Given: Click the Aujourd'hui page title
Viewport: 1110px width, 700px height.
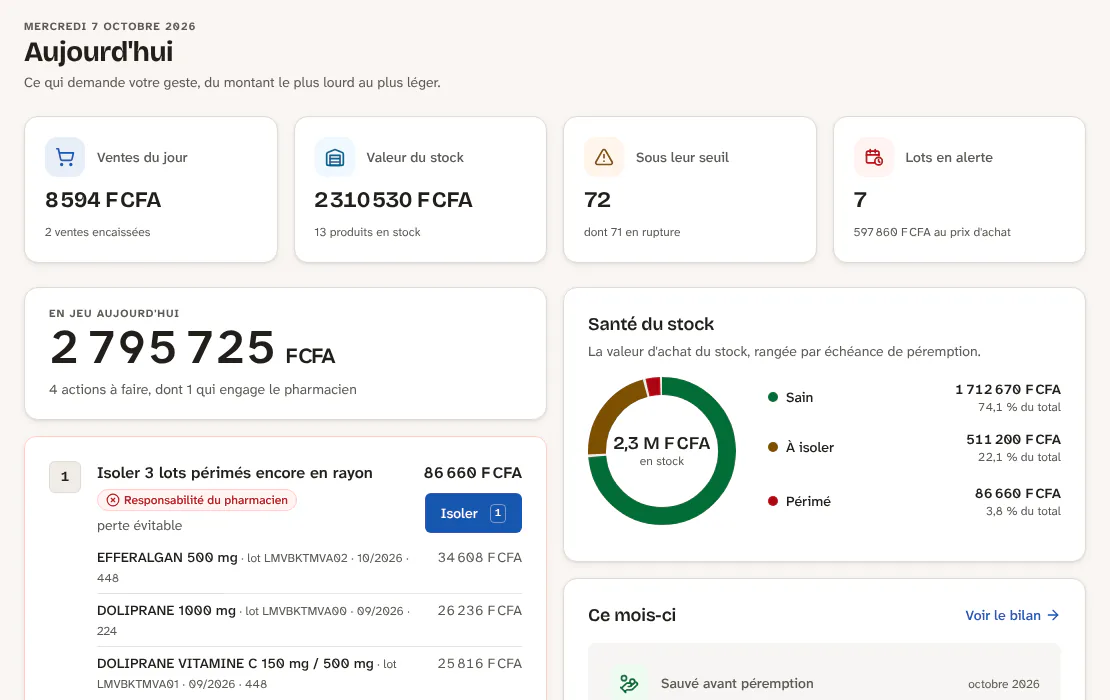Looking at the screenshot, I should [98, 52].
